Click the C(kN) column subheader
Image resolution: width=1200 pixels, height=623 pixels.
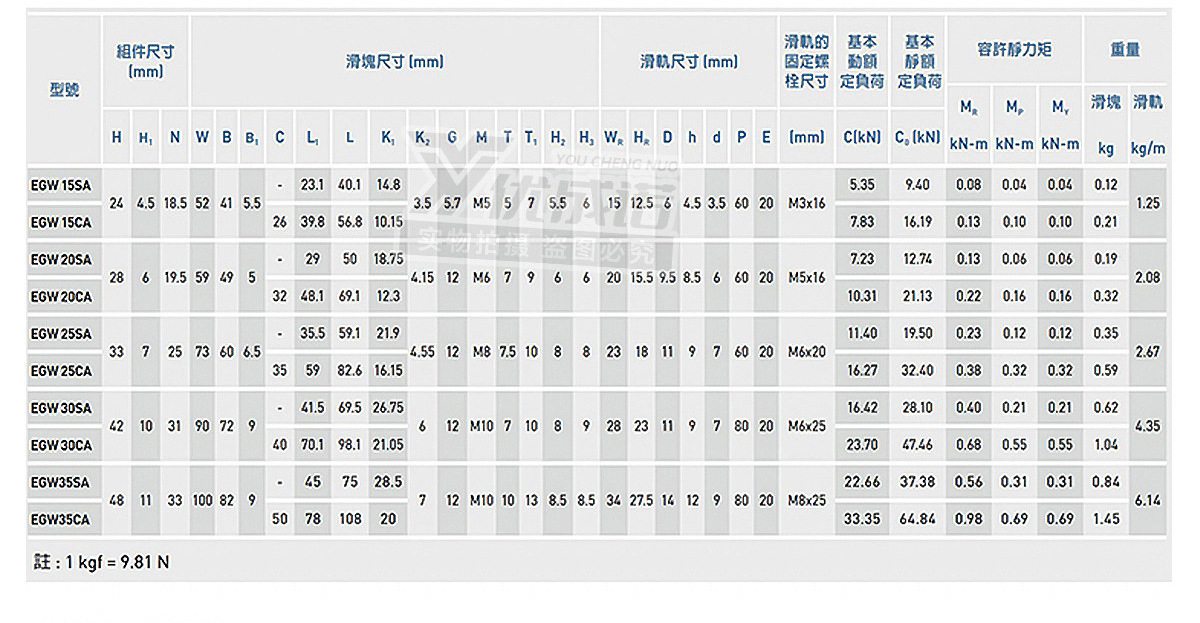[862, 138]
